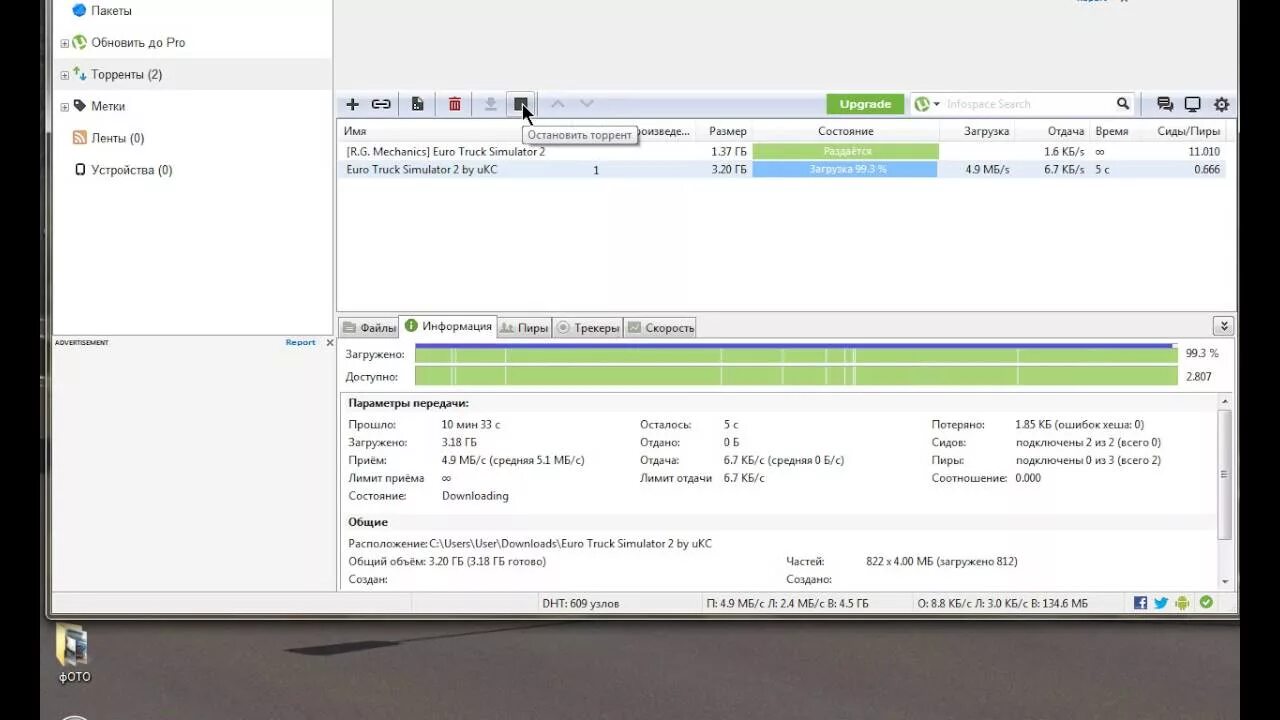Switch to the Пиры tab
This screenshot has height=720, width=1280.
tap(524, 327)
